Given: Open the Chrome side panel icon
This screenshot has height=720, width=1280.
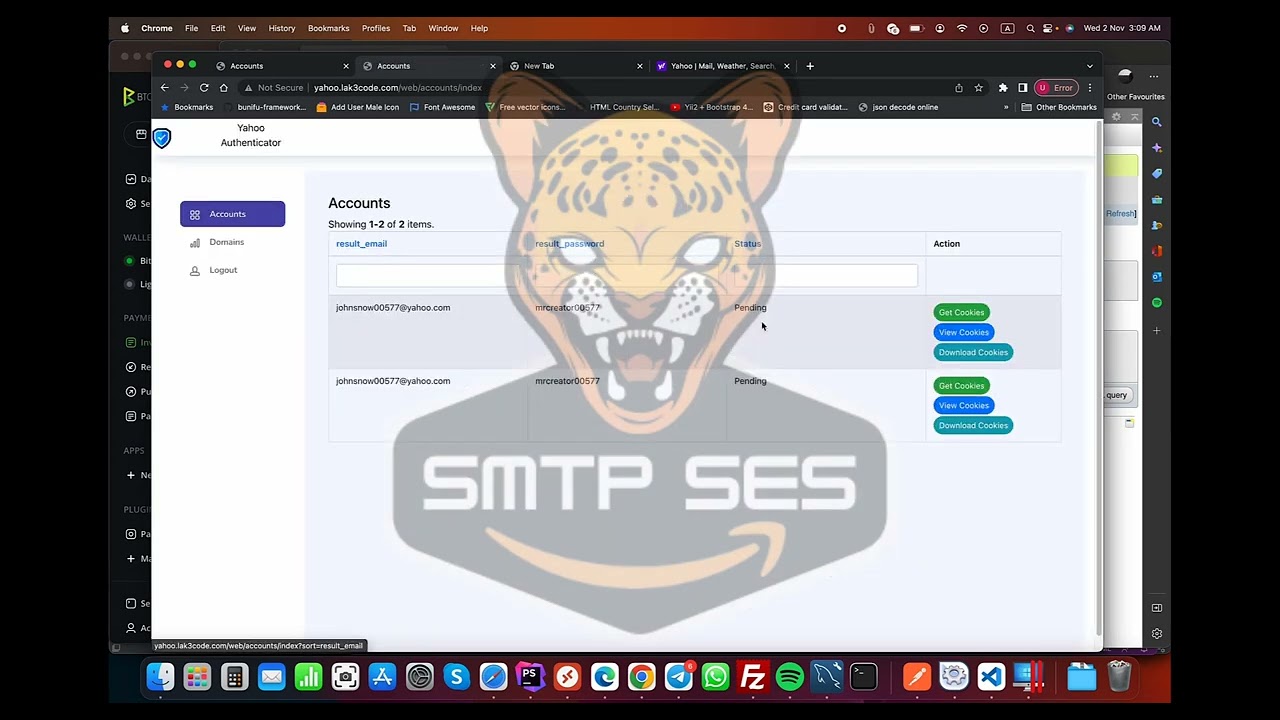Looking at the screenshot, I should (1022, 87).
